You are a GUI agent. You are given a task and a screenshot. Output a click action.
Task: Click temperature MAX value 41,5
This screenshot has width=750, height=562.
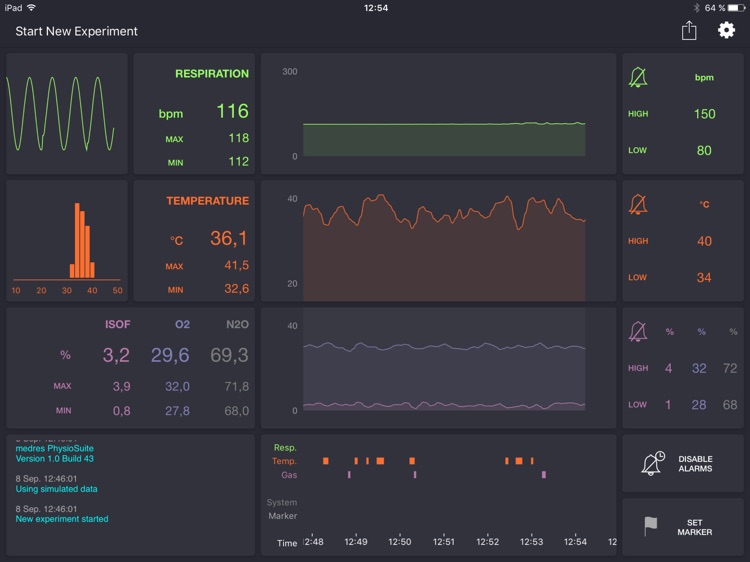[237, 265]
